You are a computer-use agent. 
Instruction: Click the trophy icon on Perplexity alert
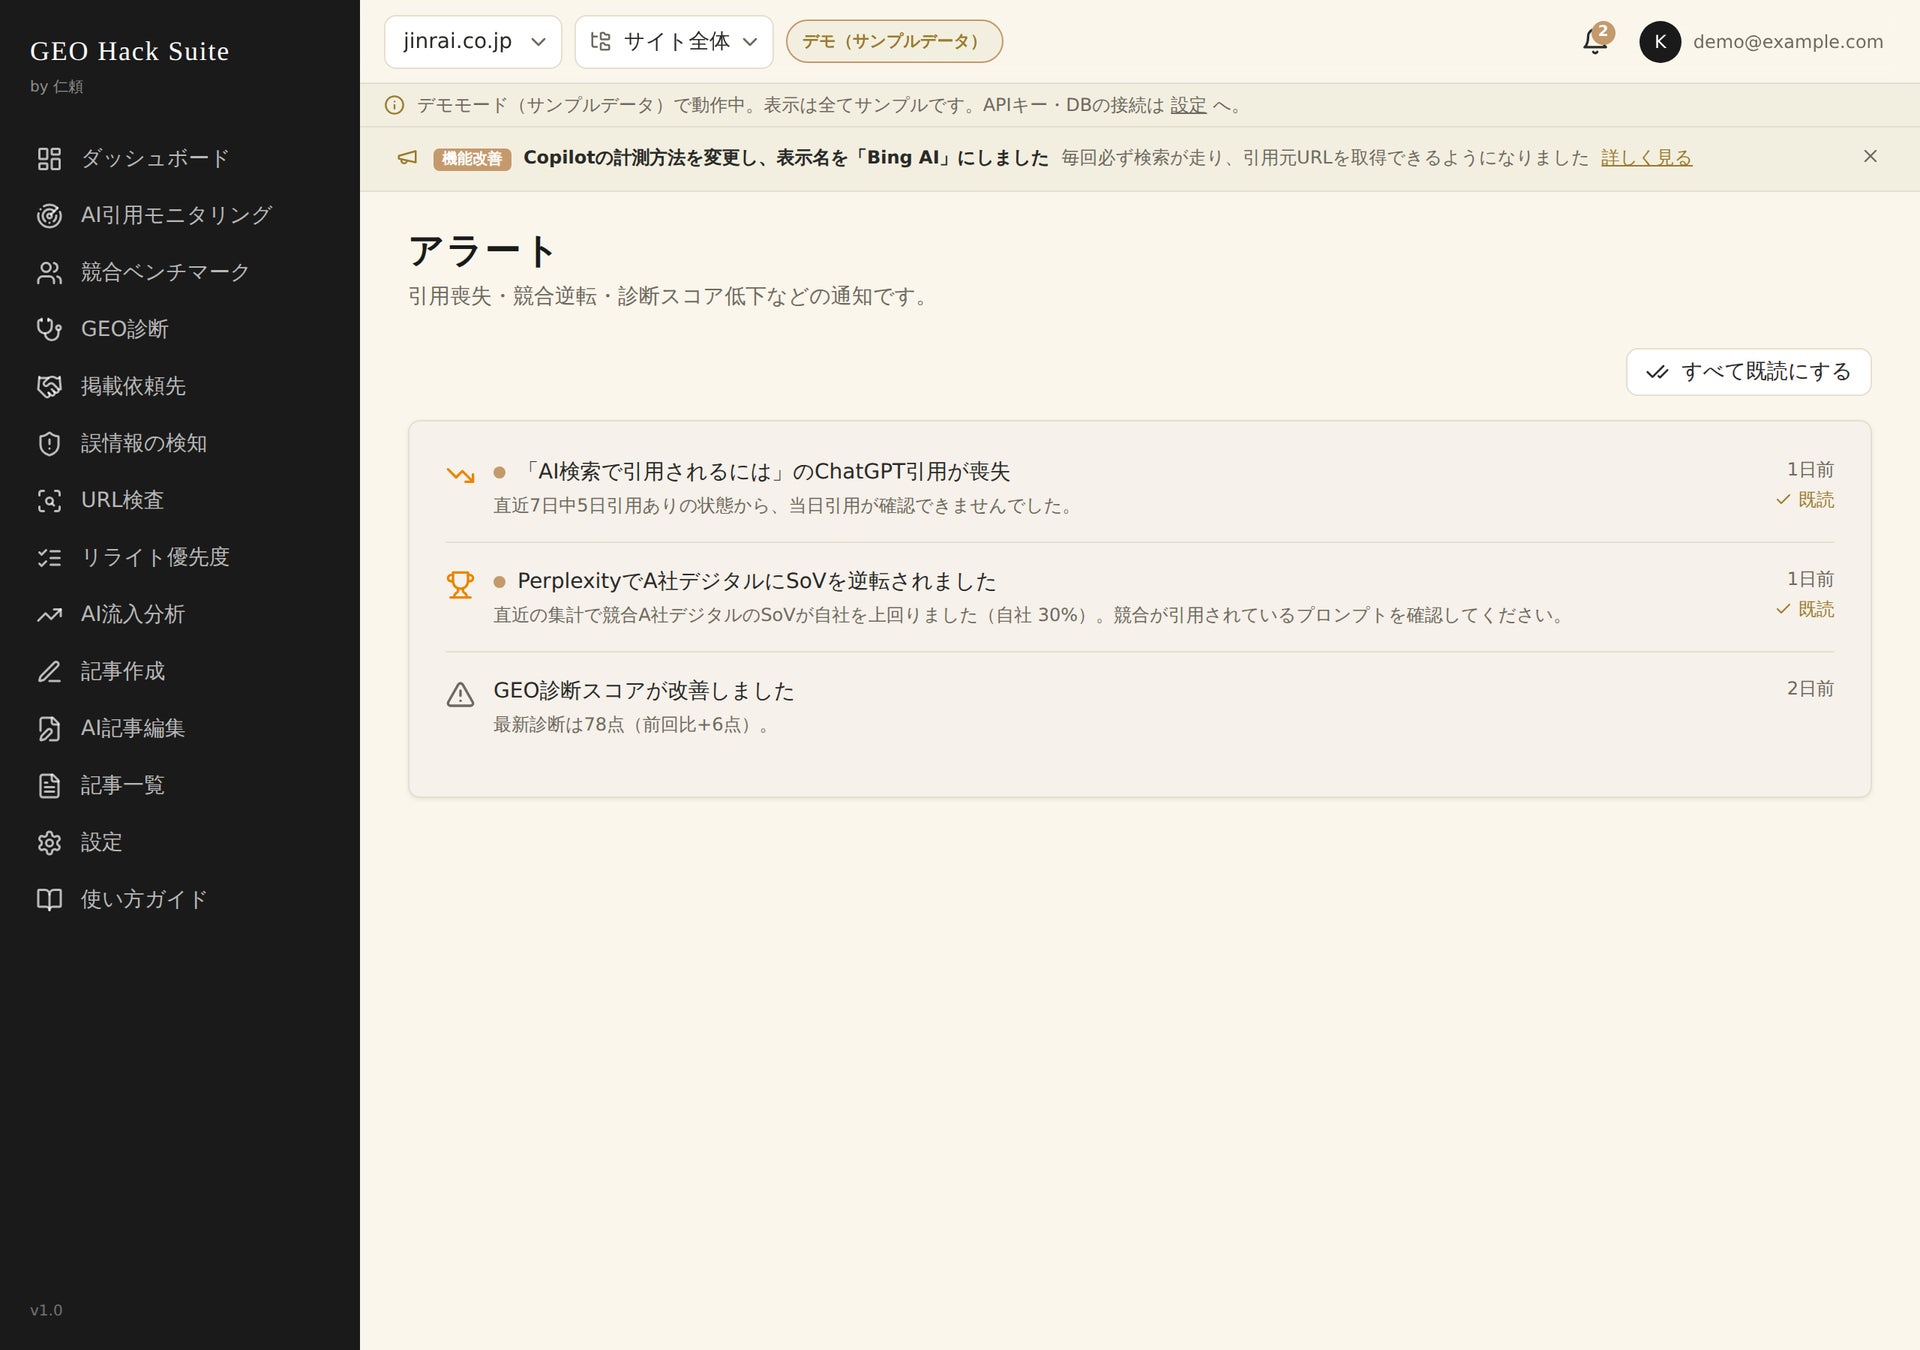460,584
